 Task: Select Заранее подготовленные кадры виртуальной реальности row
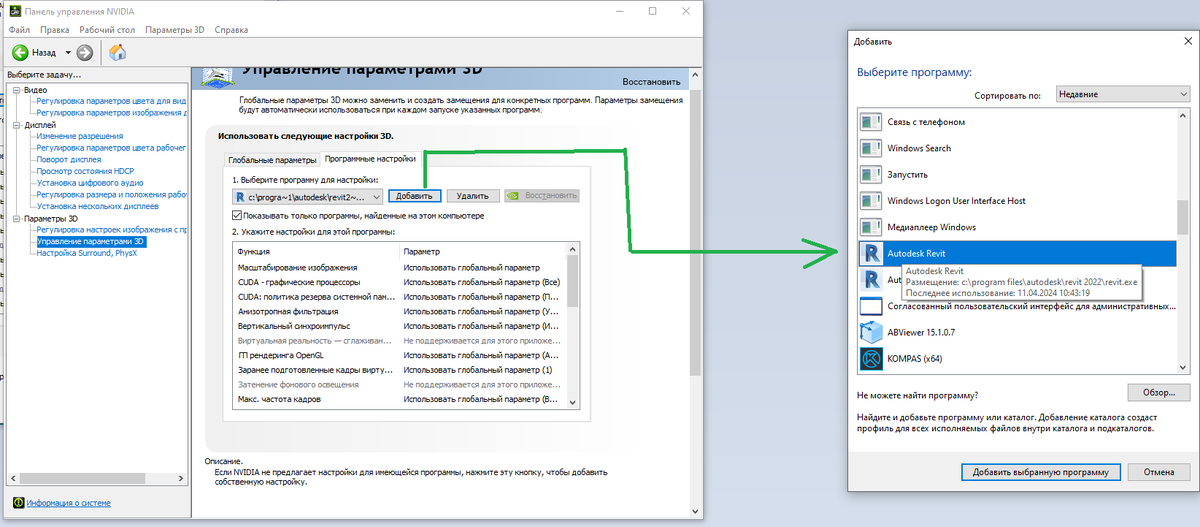pos(398,370)
